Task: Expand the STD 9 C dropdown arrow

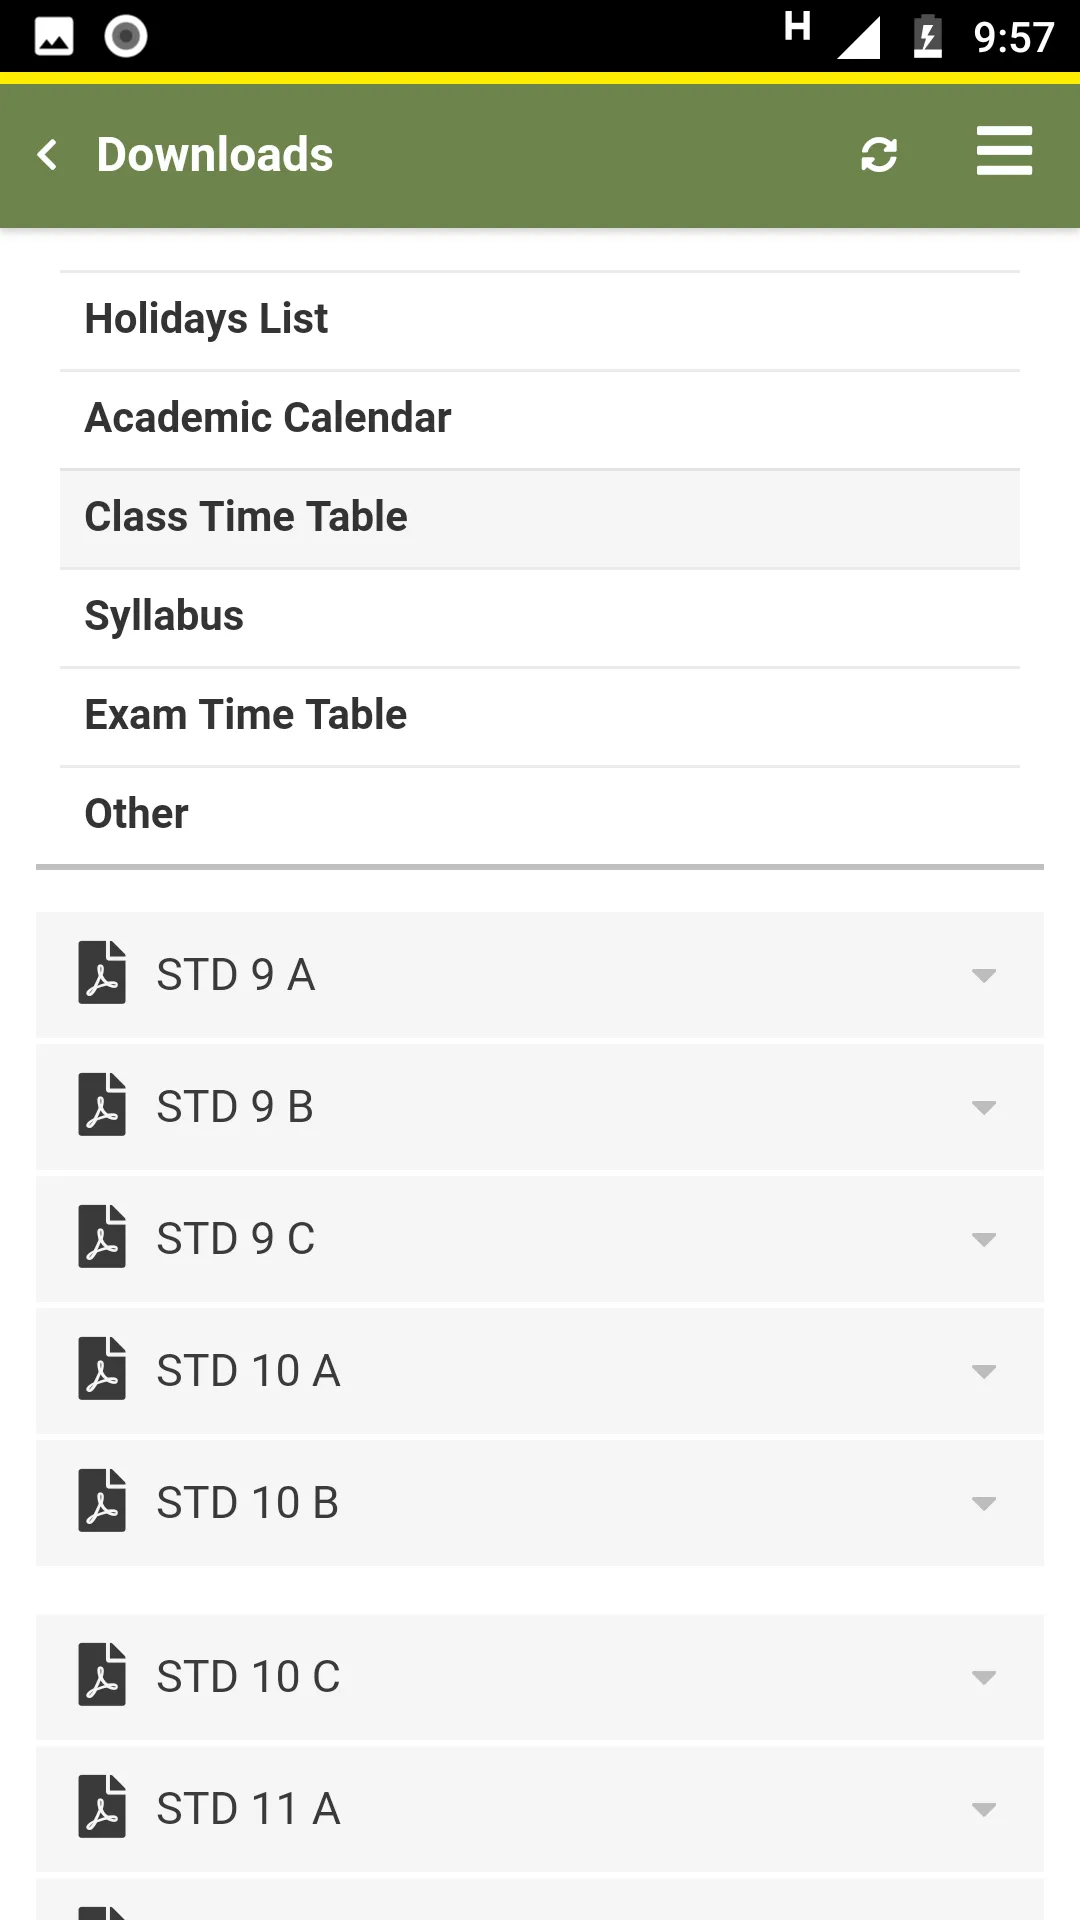Action: click(x=984, y=1239)
